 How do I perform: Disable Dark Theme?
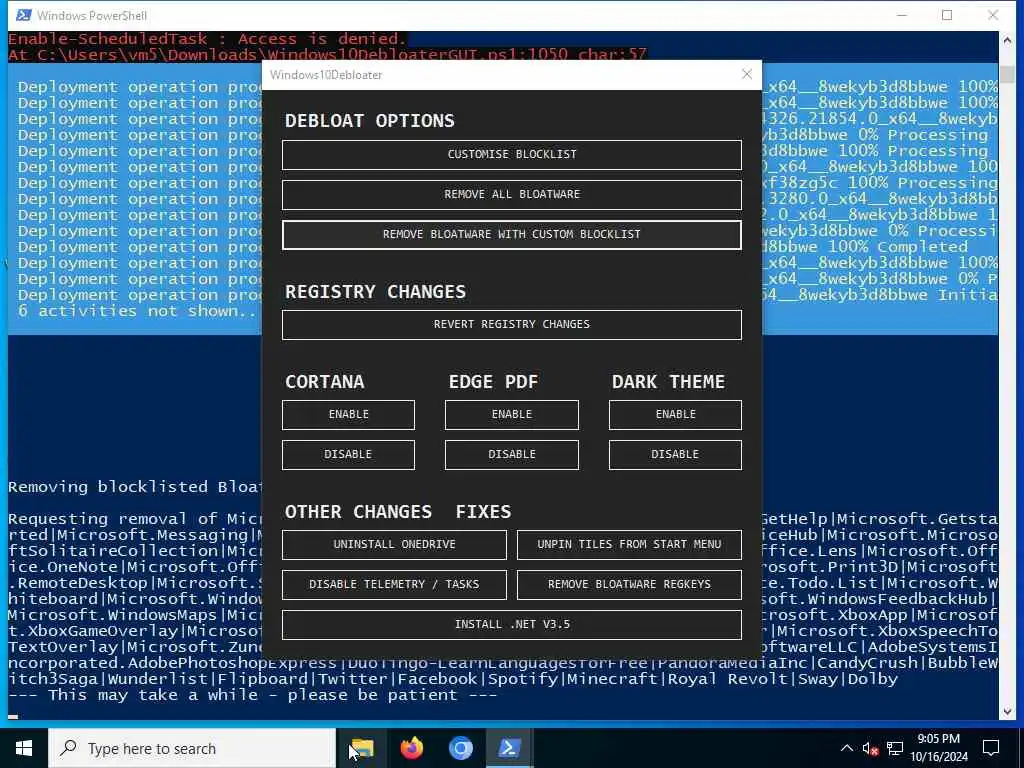click(x=675, y=455)
